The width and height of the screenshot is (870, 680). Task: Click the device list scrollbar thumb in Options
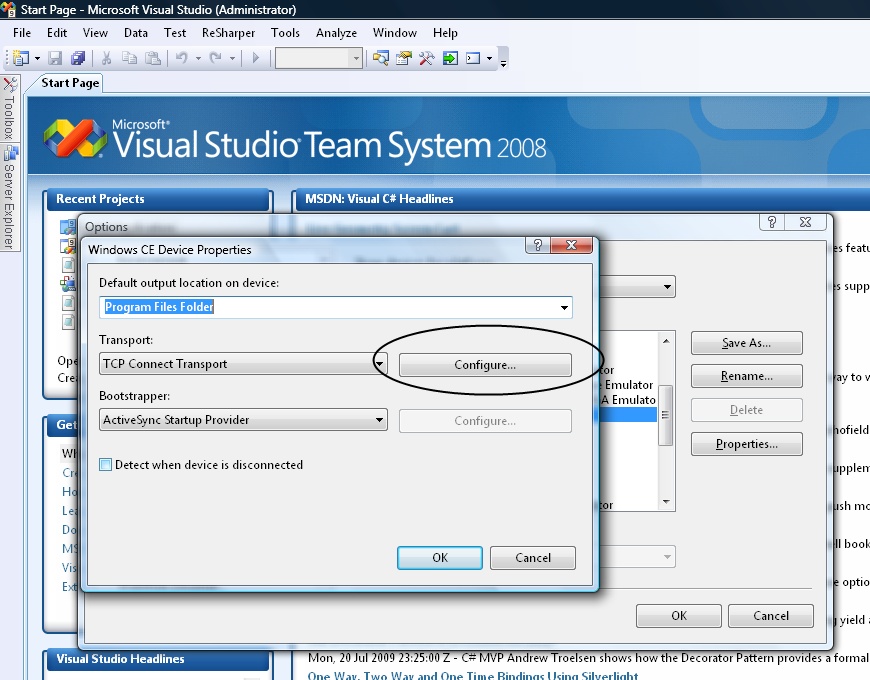tap(666, 415)
